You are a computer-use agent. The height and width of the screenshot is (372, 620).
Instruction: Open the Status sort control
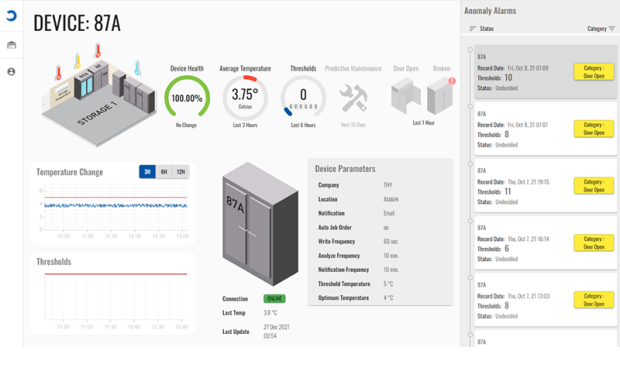[482, 28]
